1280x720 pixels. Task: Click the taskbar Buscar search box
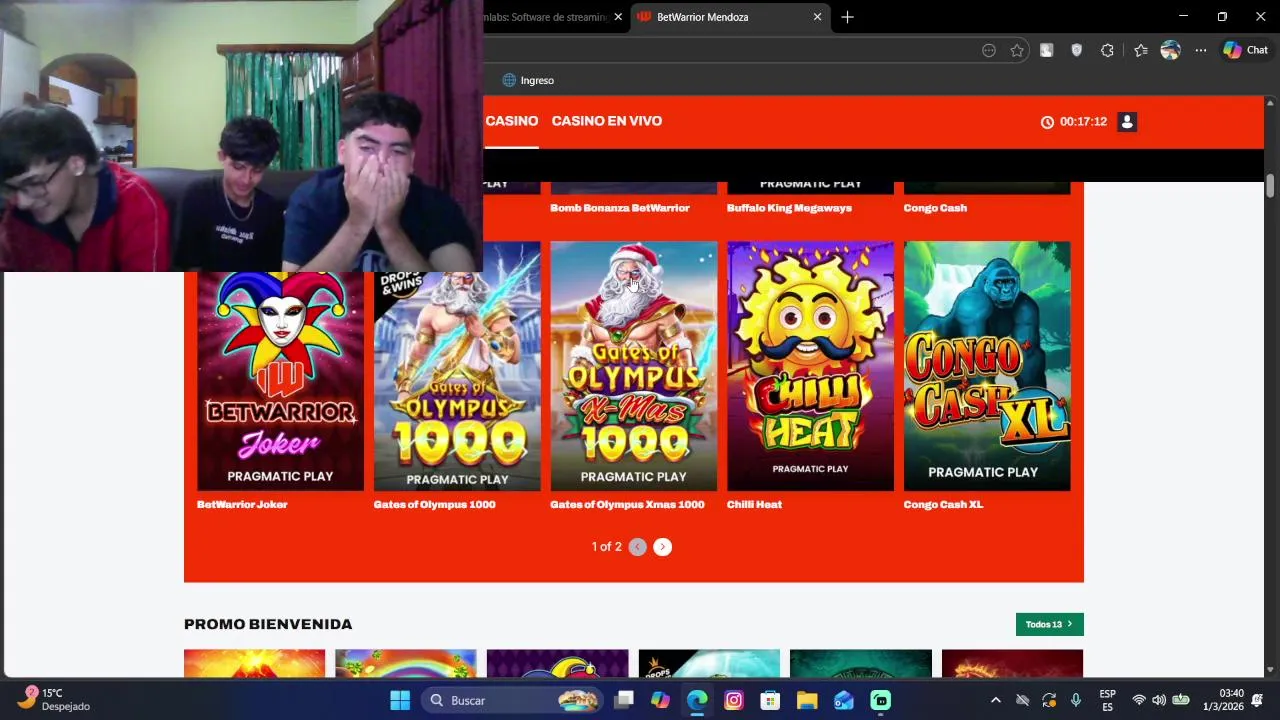(510, 701)
